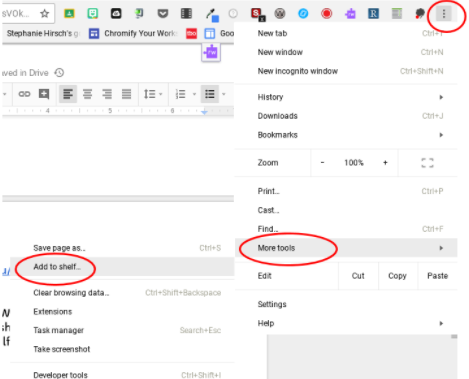
Task: Select New tab from the menu
Action: (346, 33)
